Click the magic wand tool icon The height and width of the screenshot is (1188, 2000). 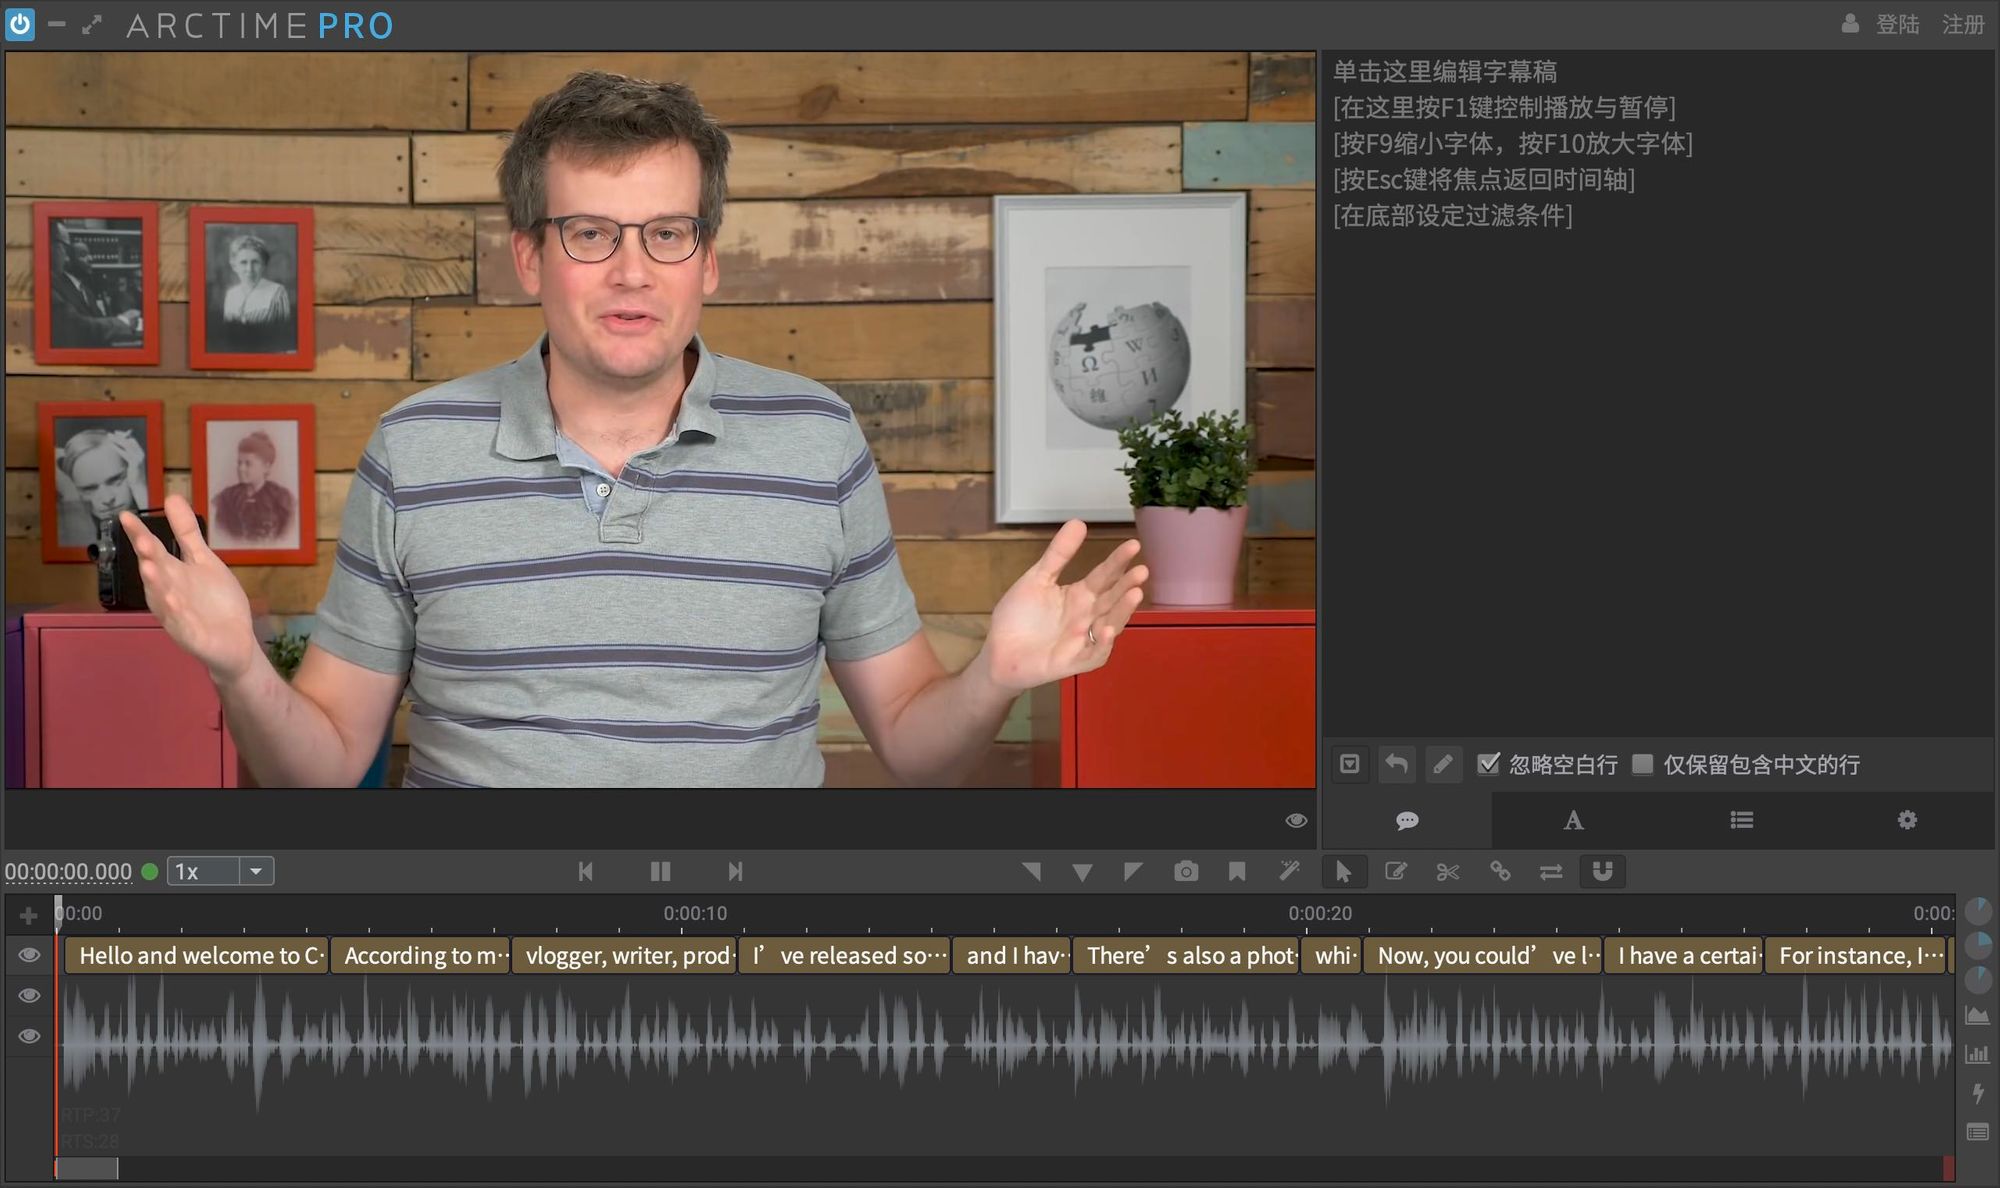[1289, 872]
